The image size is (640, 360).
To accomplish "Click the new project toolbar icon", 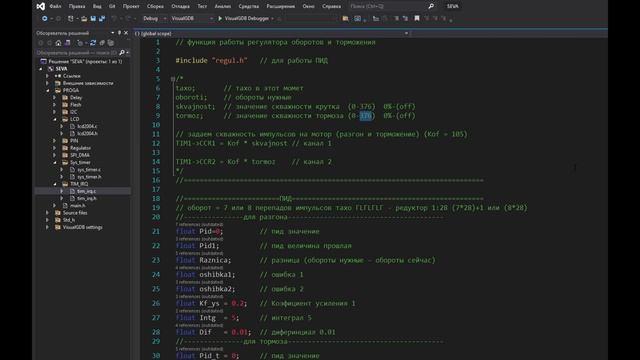I will (x=71, y=18).
